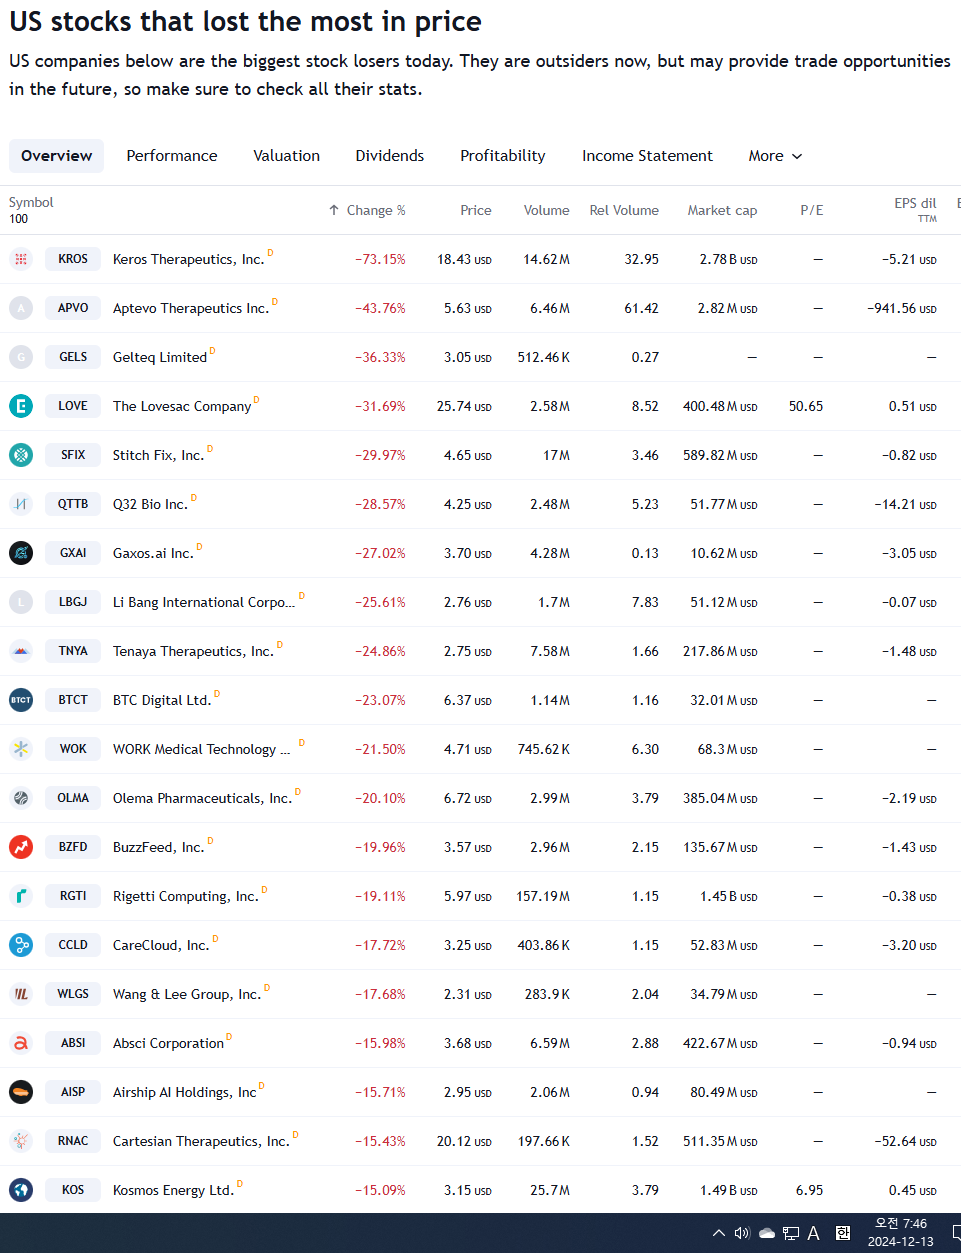Select the Overview tab
The height and width of the screenshot is (1253, 961).
[x=57, y=156]
